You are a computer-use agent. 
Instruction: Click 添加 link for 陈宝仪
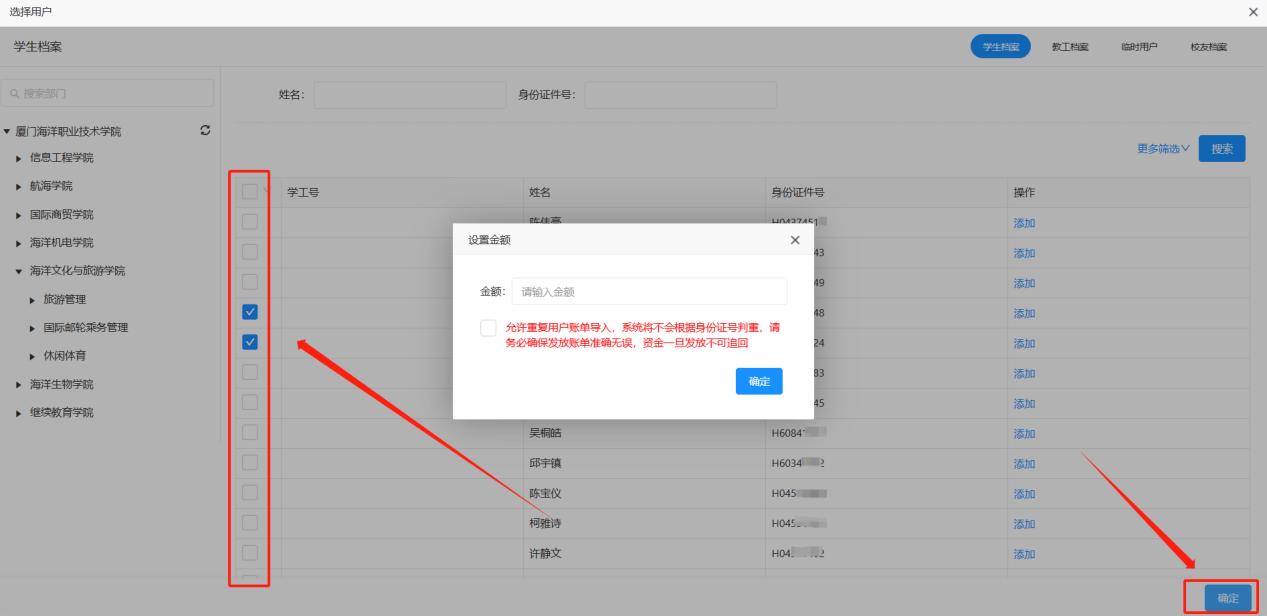[1024, 494]
